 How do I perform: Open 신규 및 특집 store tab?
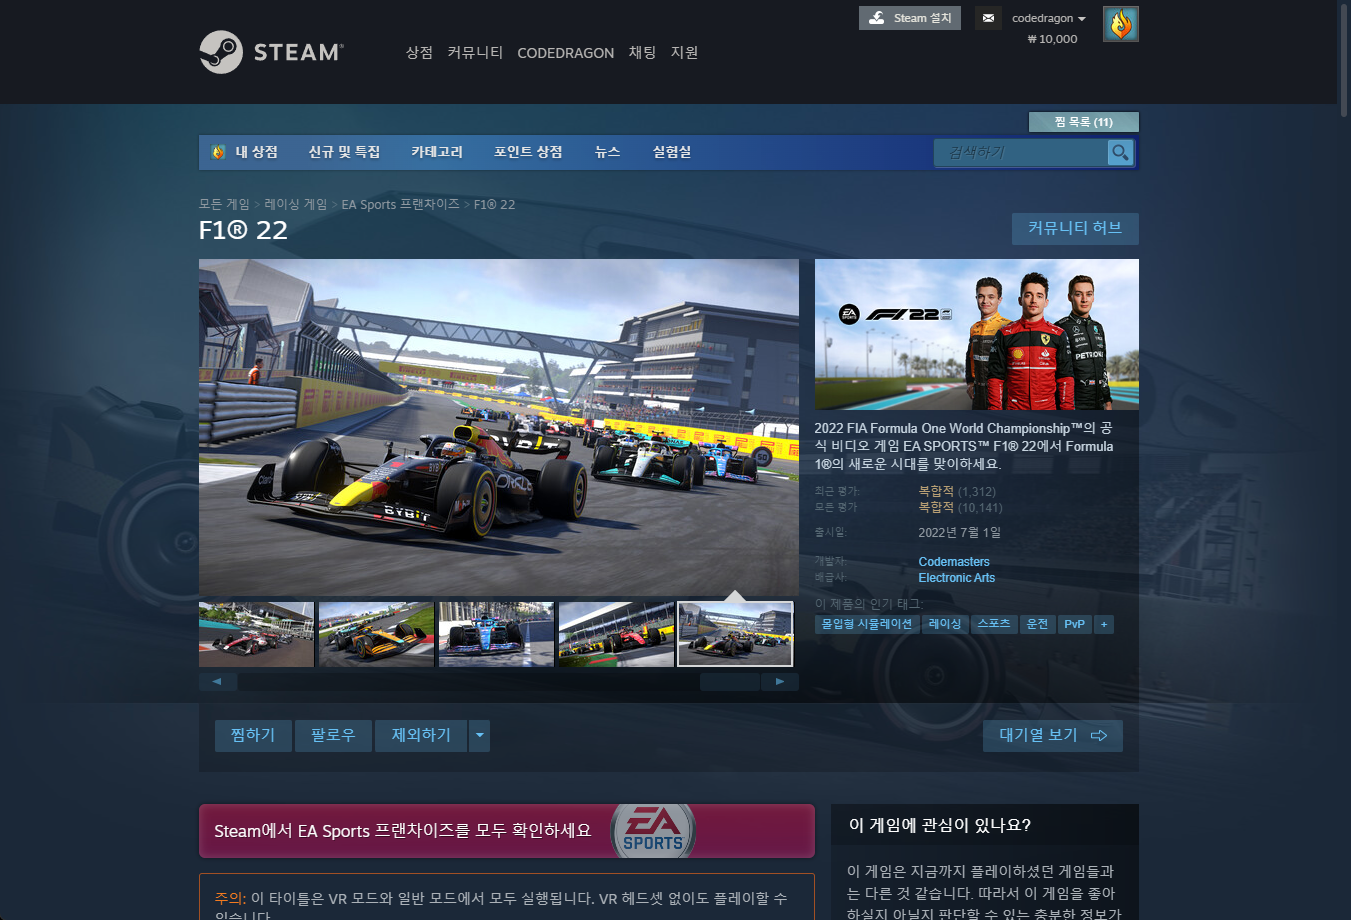click(x=344, y=152)
